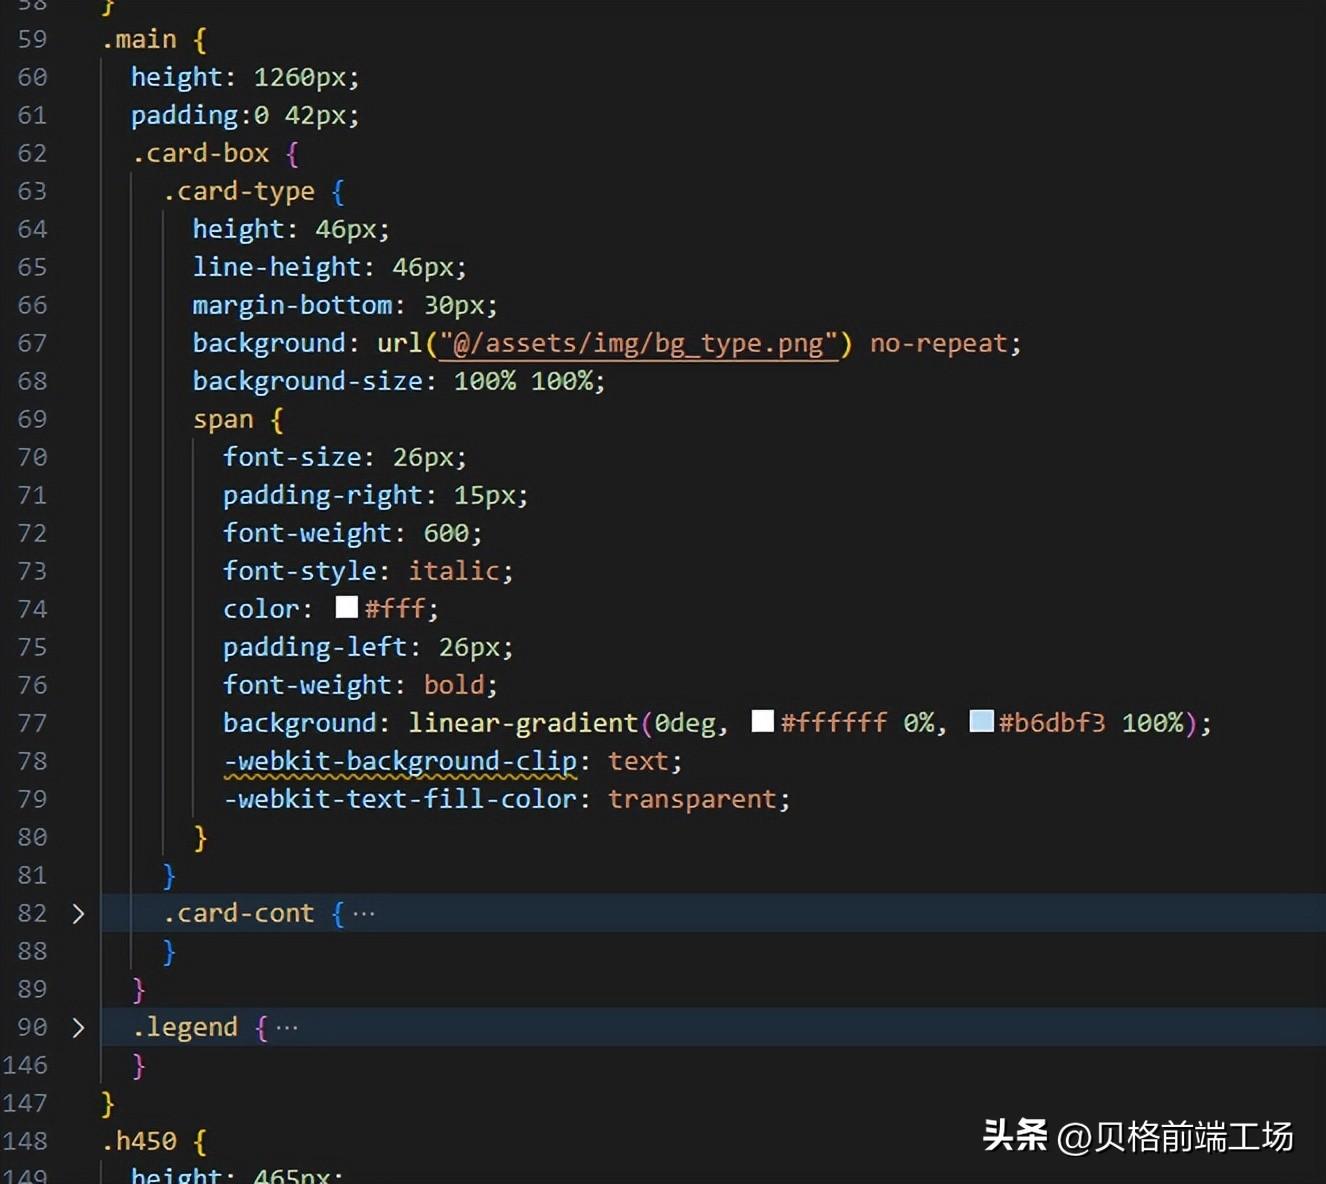
Task: Click 'linear-gradient' function name
Action: [x=523, y=723]
